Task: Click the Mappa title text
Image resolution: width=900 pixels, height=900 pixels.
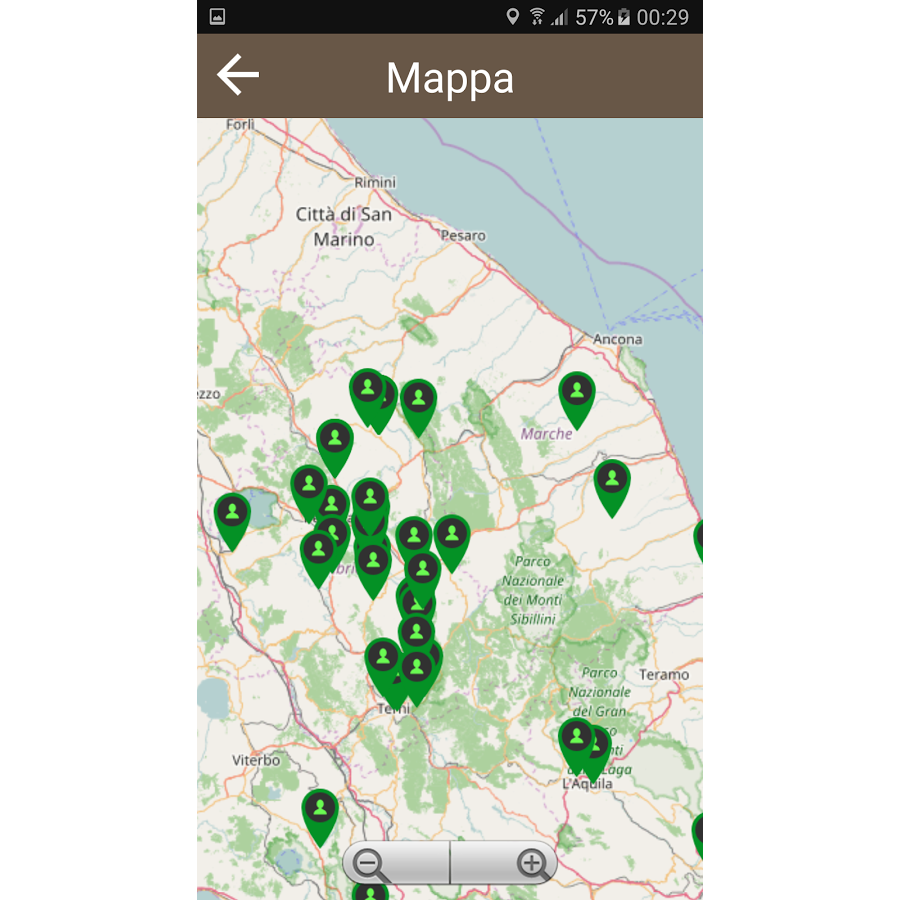Action: [x=450, y=78]
